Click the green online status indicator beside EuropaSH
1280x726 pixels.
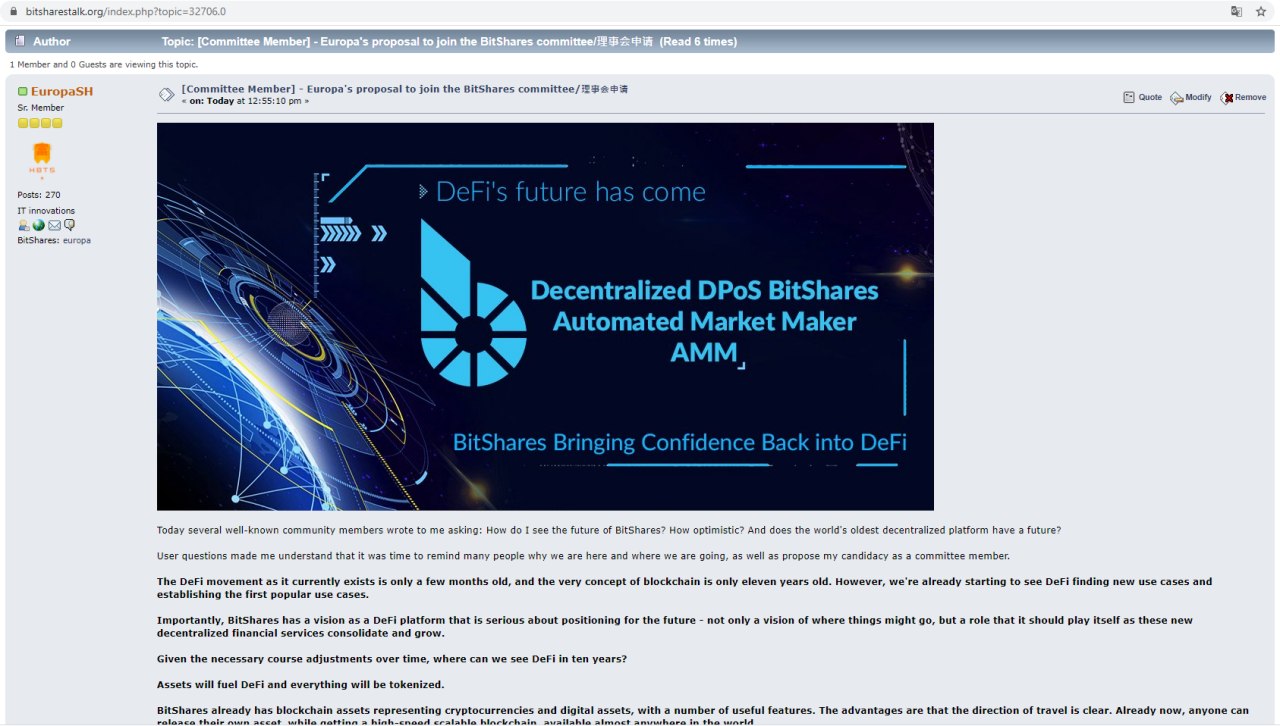click(22, 91)
